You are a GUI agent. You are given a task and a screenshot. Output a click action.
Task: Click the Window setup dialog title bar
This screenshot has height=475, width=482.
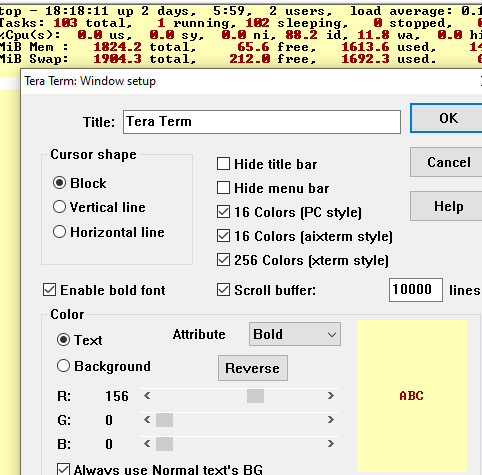point(251,81)
